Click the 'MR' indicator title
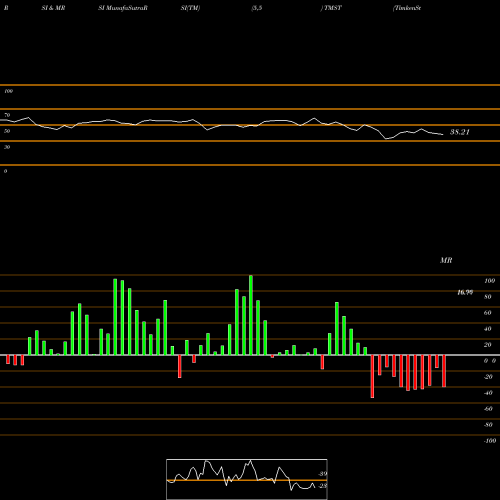 [x=446, y=260]
